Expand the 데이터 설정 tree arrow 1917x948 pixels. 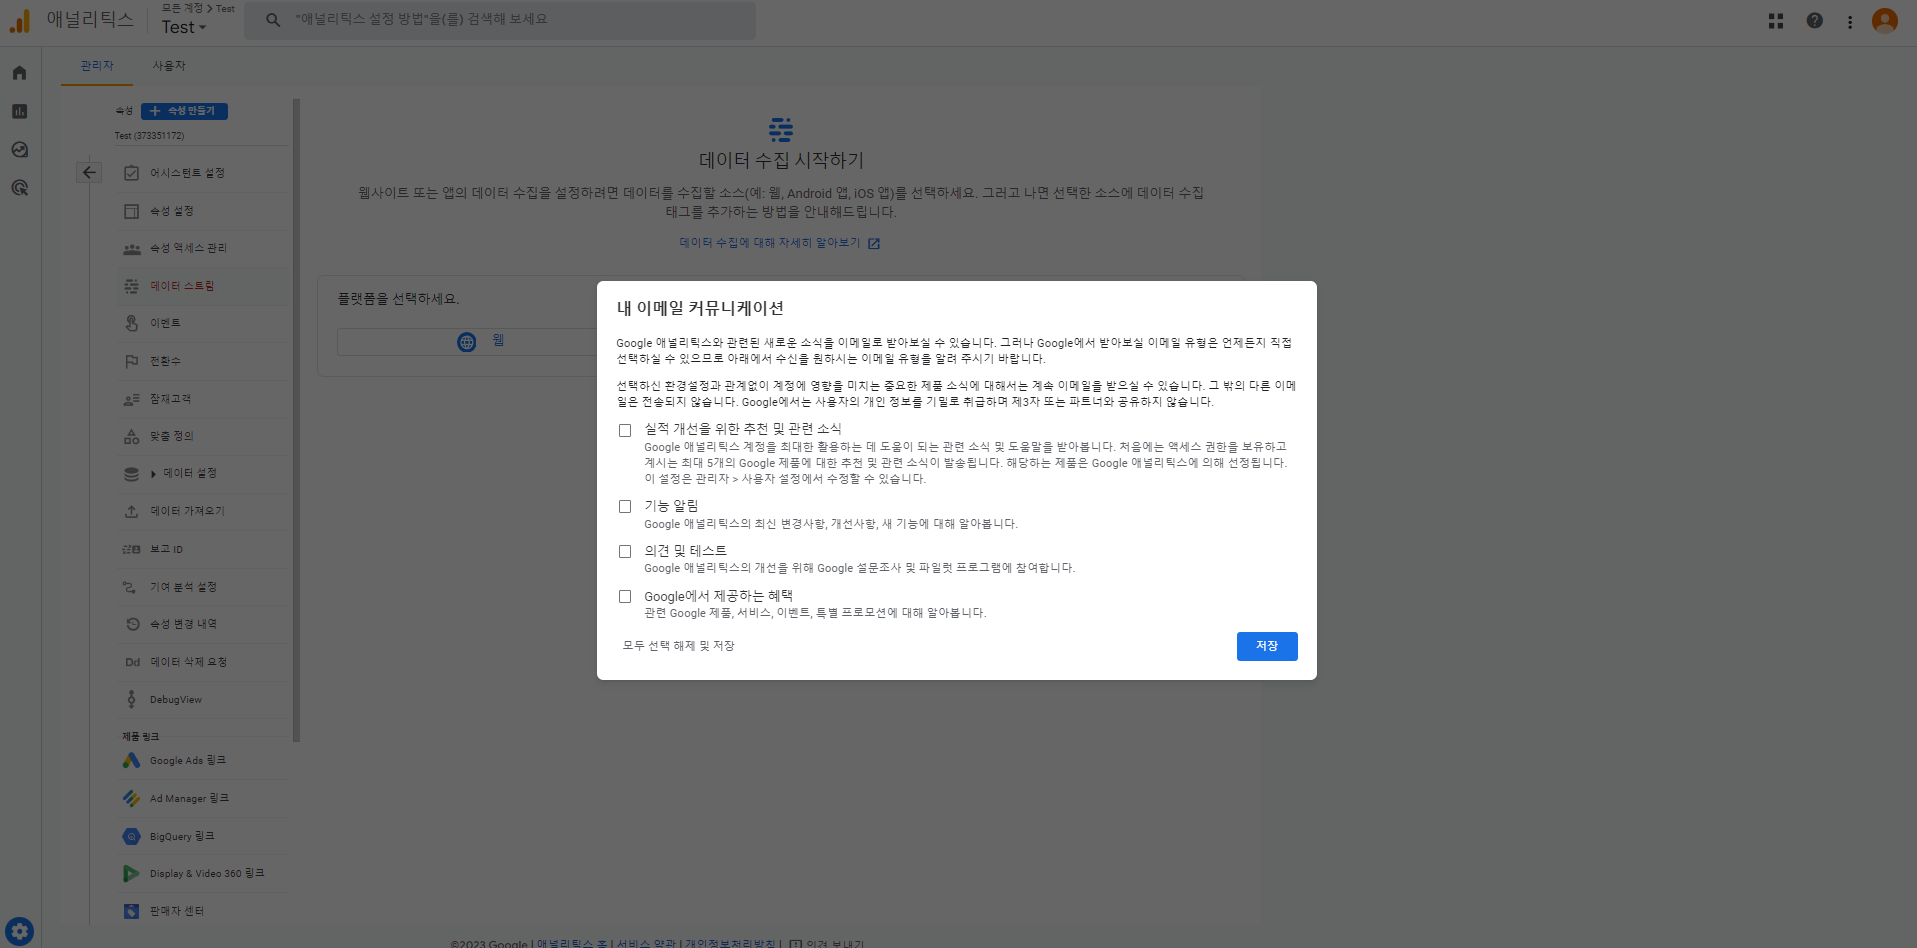(153, 474)
